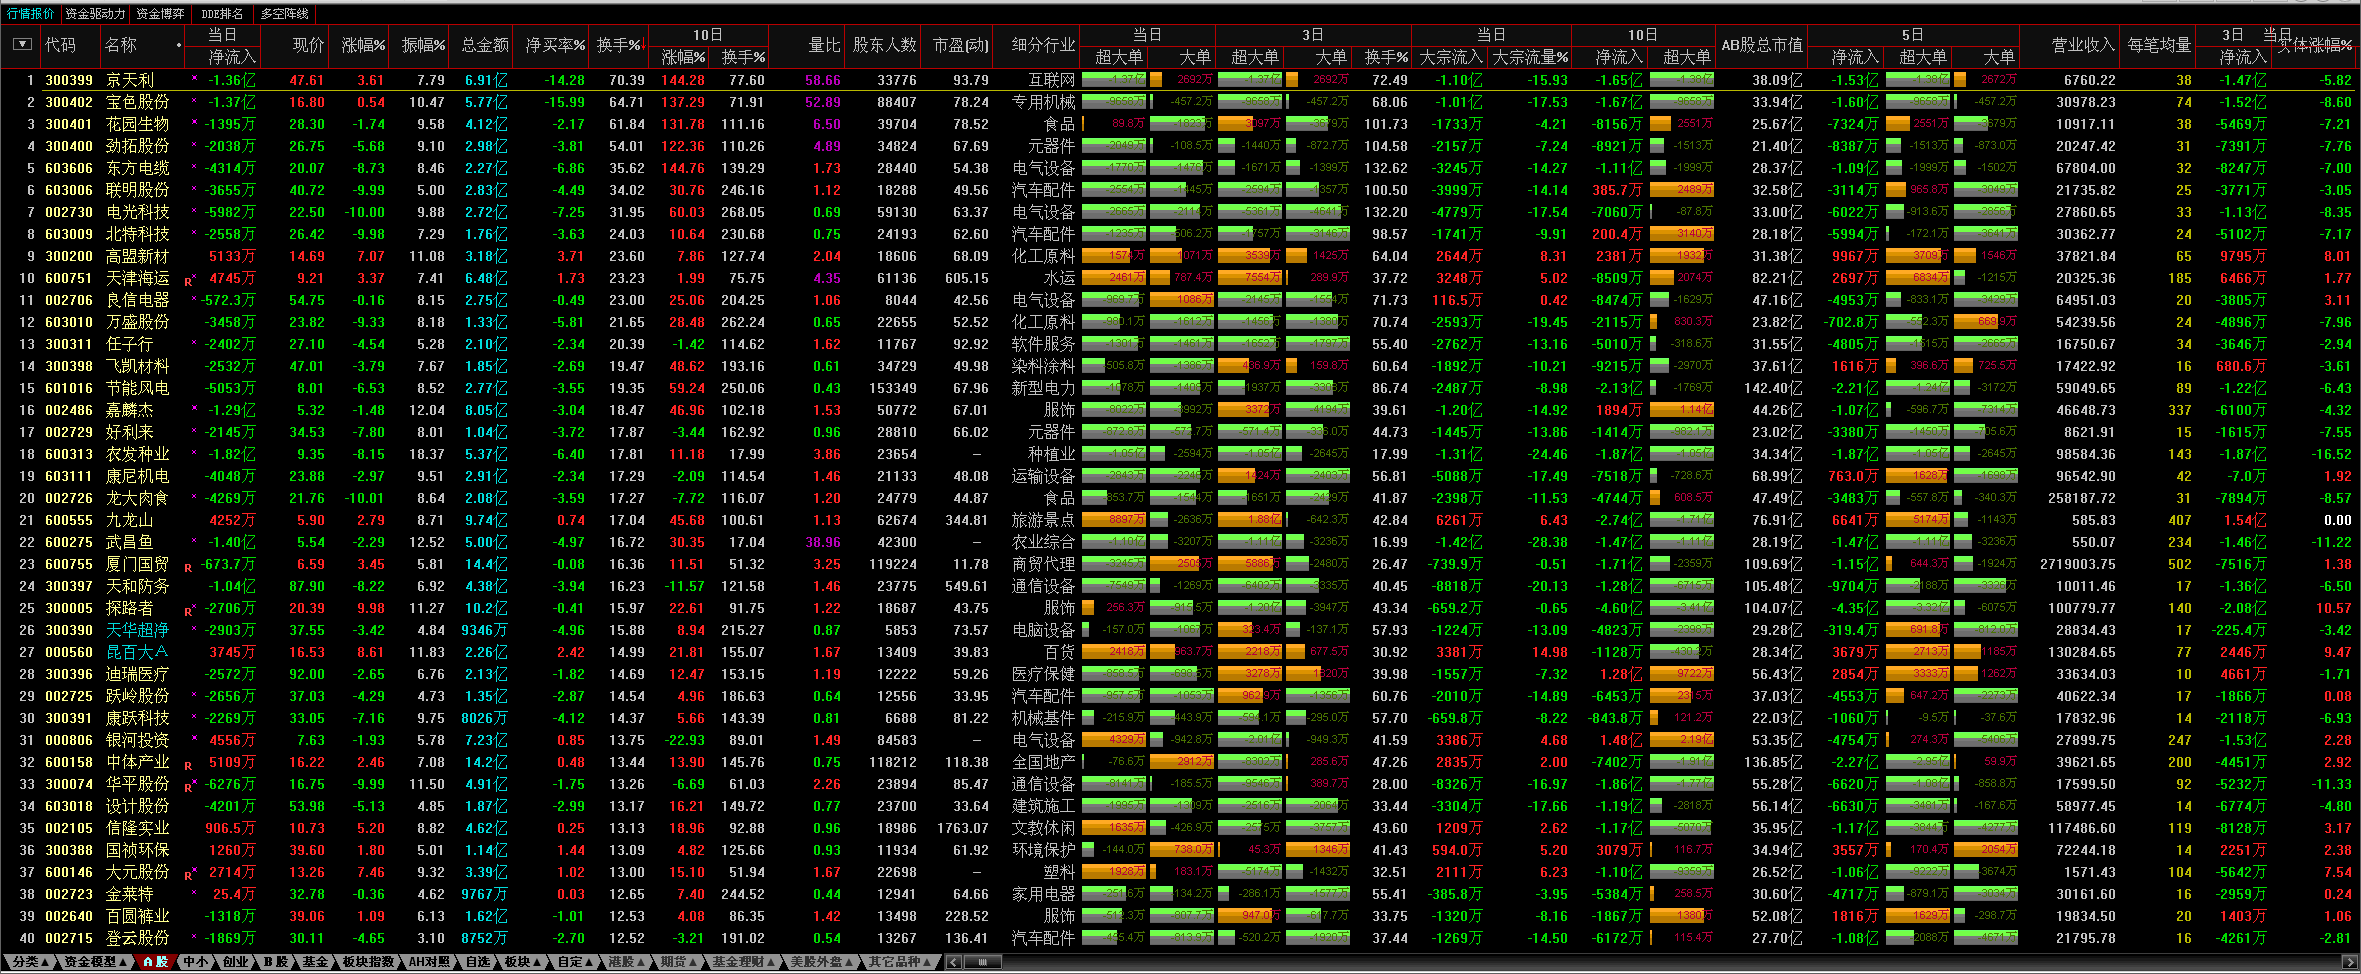
Task: Click the 互联网 industry cell for 京天利
Action: pos(1052,80)
